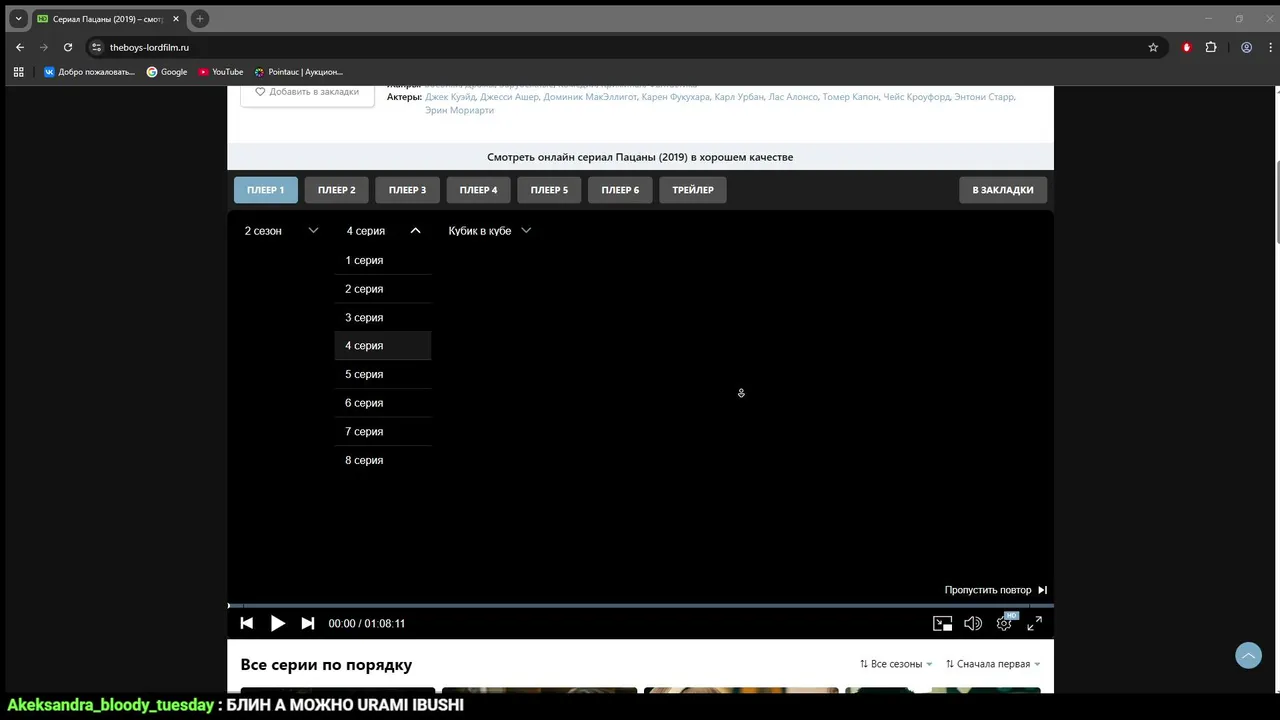Switch to the ПЛЕЕР 3 tab
Viewport: 1280px width, 720px height.
tap(408, 190)
